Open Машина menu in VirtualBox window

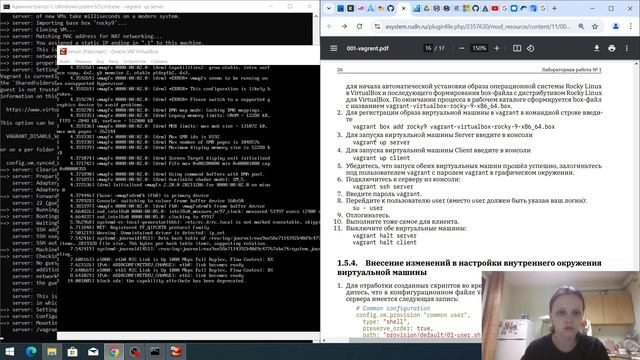tap(83, 62)
